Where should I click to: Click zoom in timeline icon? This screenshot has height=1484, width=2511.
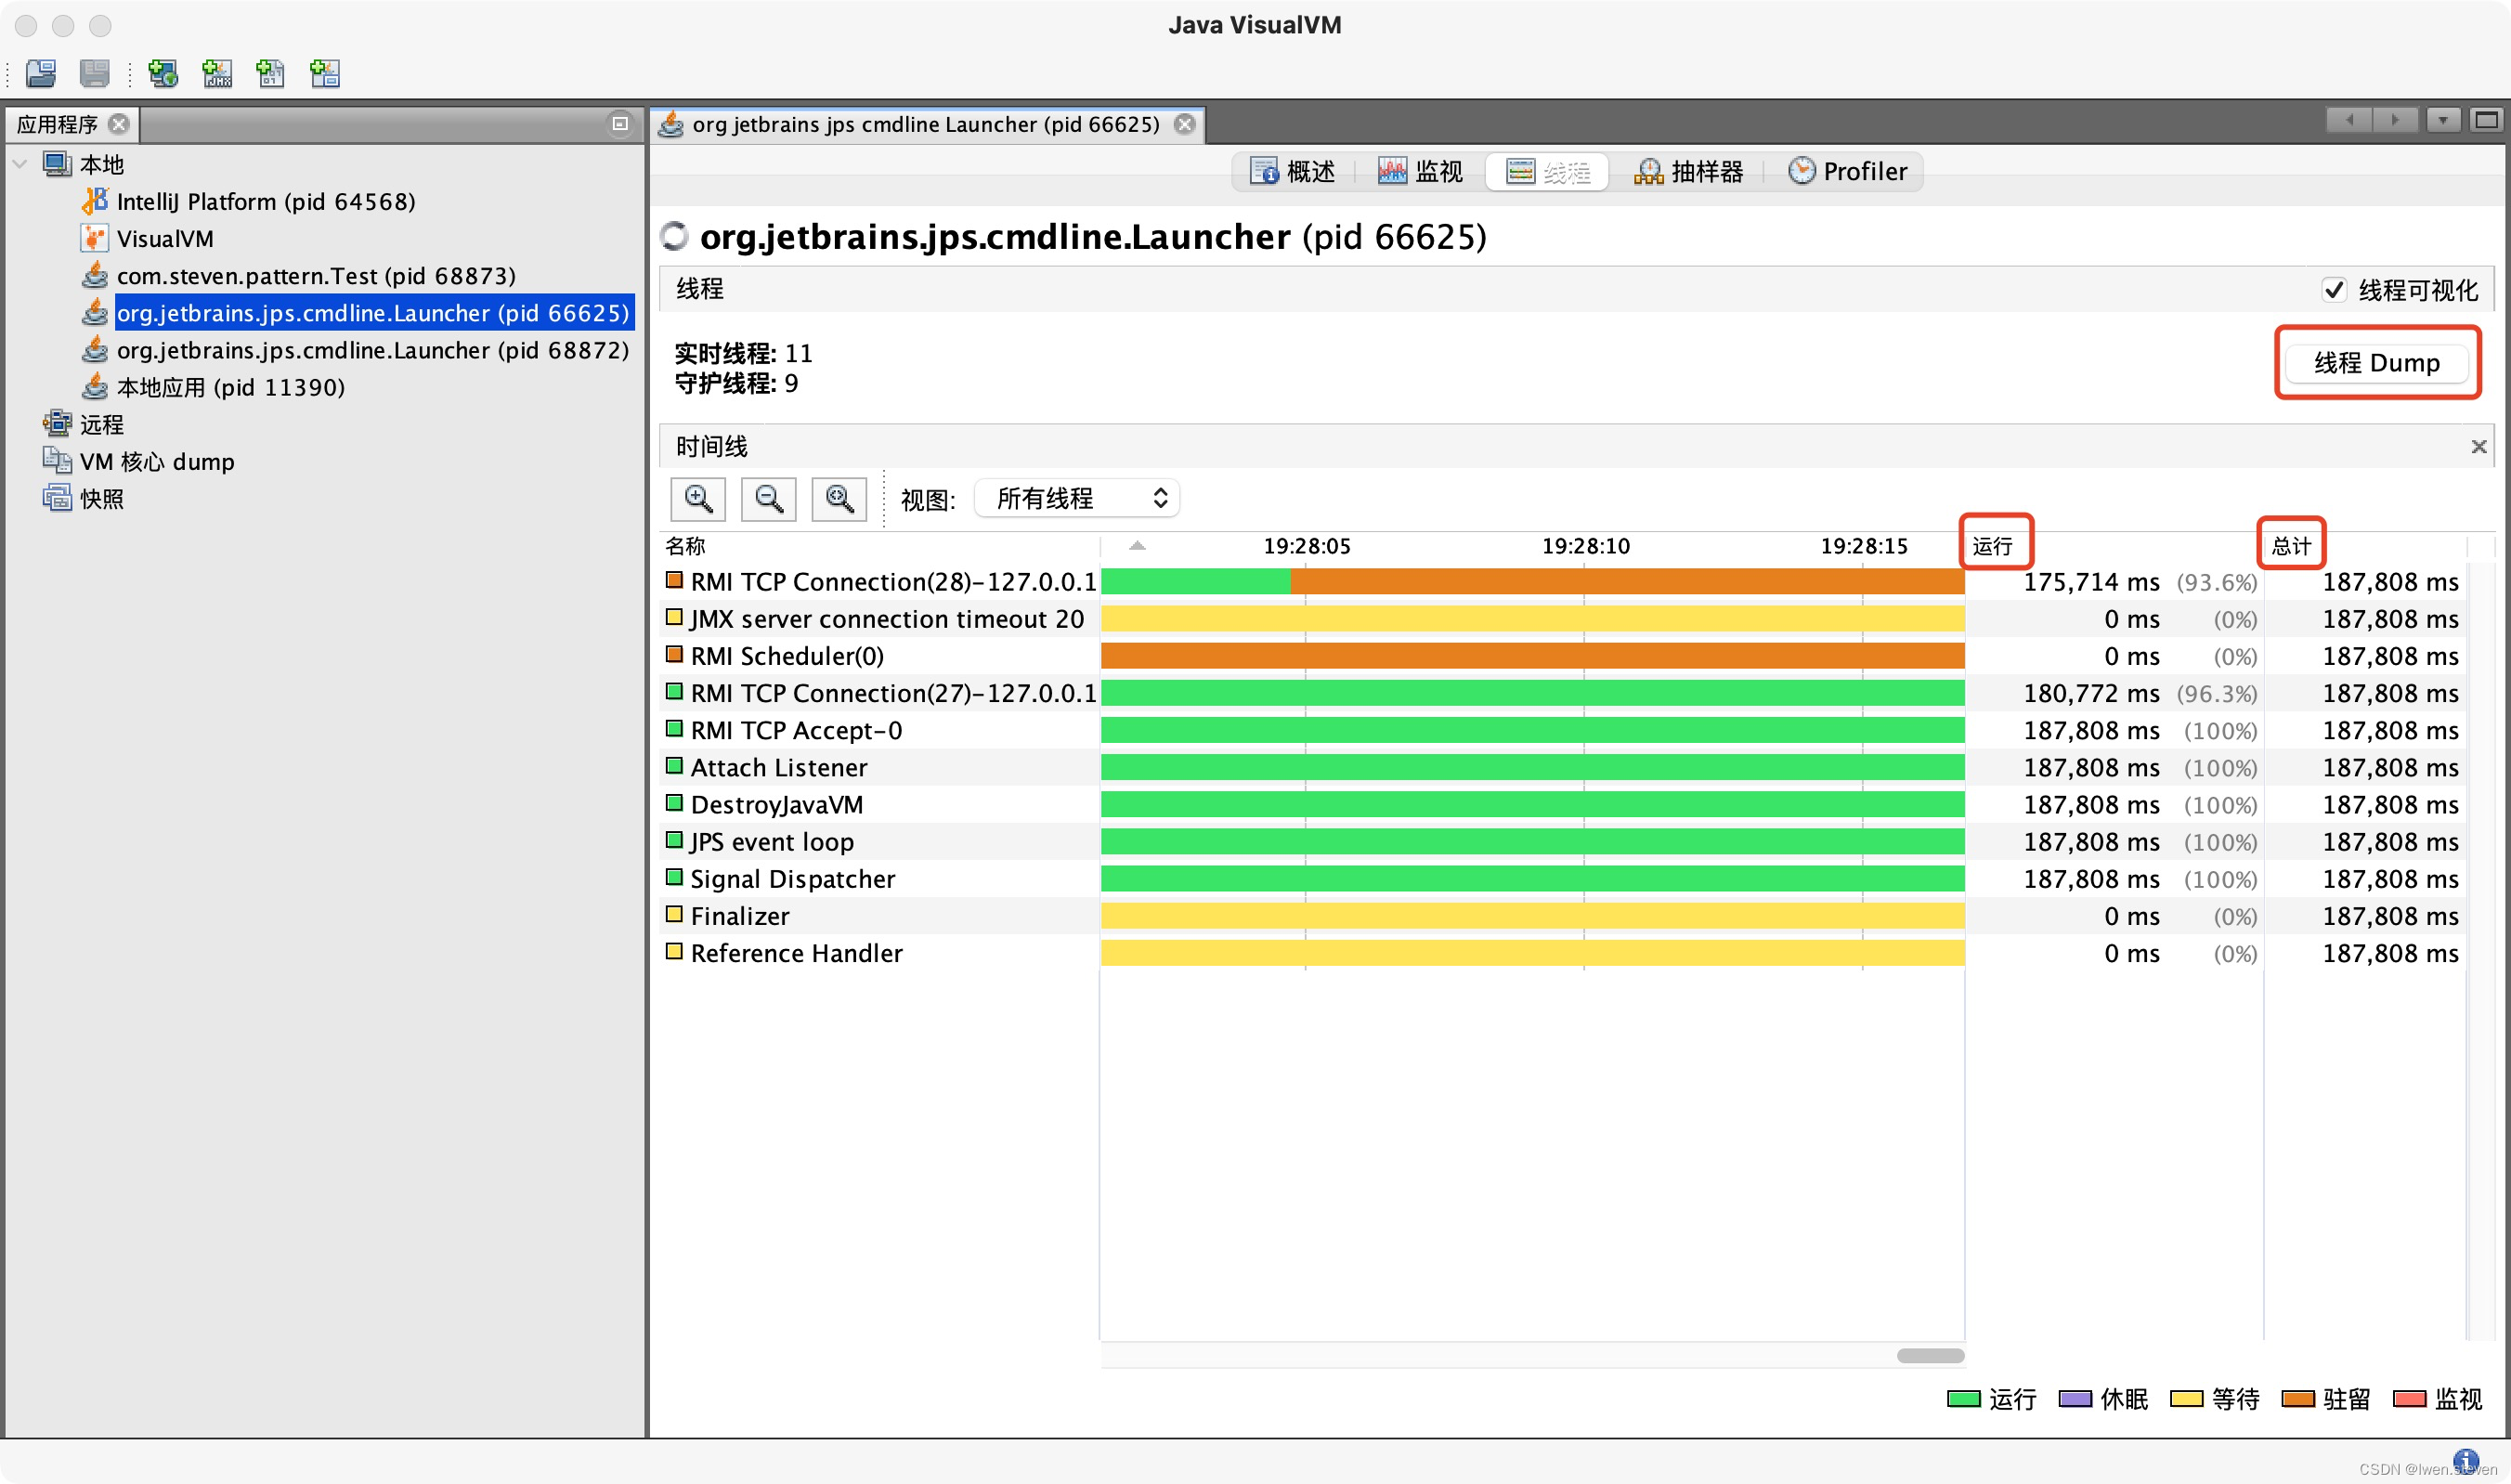[x=698, y=498]
